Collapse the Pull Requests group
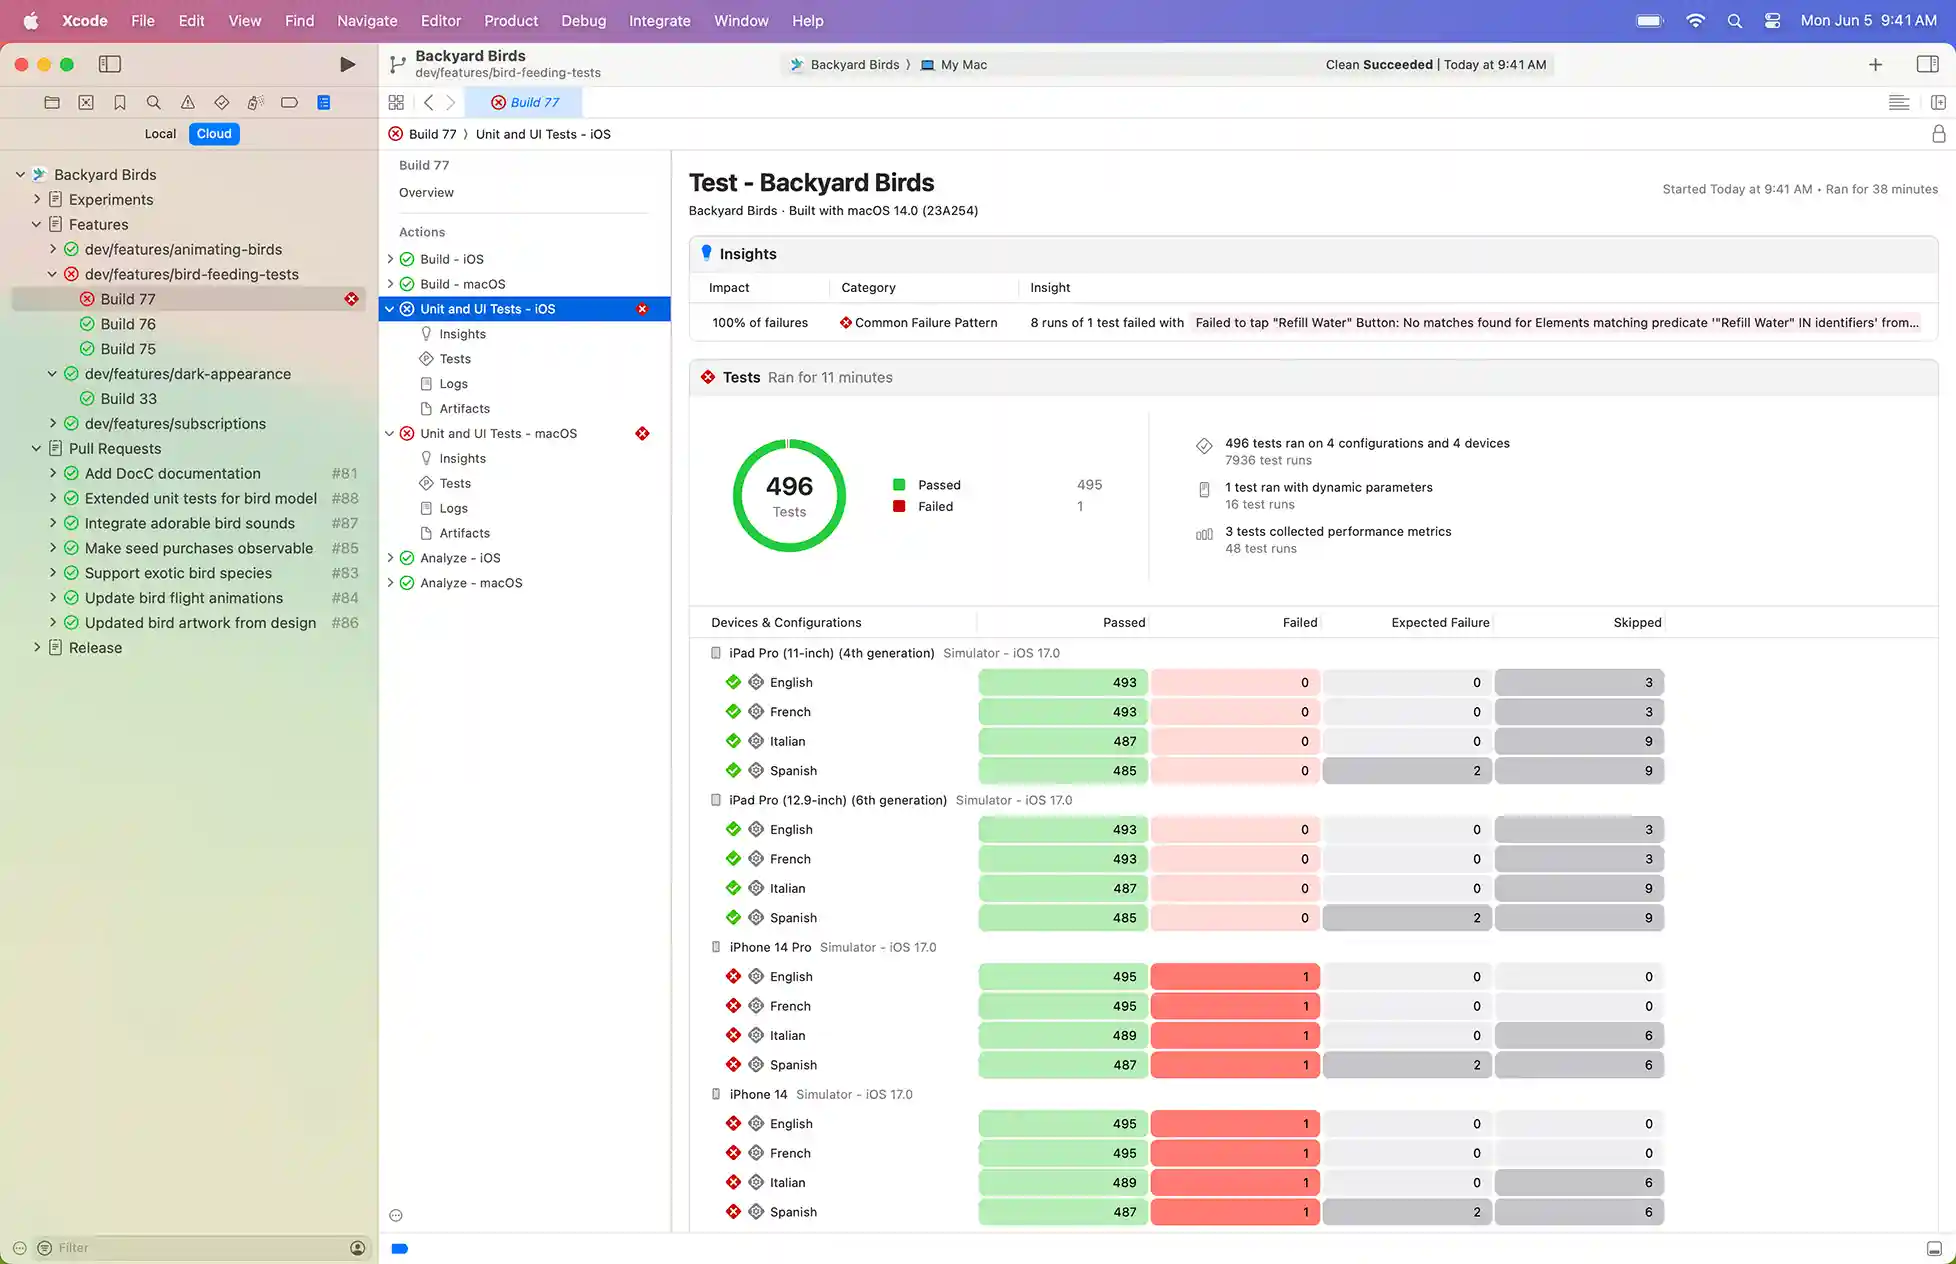The height and width of the screenshot is (1264, 1956). click(37, 448)
